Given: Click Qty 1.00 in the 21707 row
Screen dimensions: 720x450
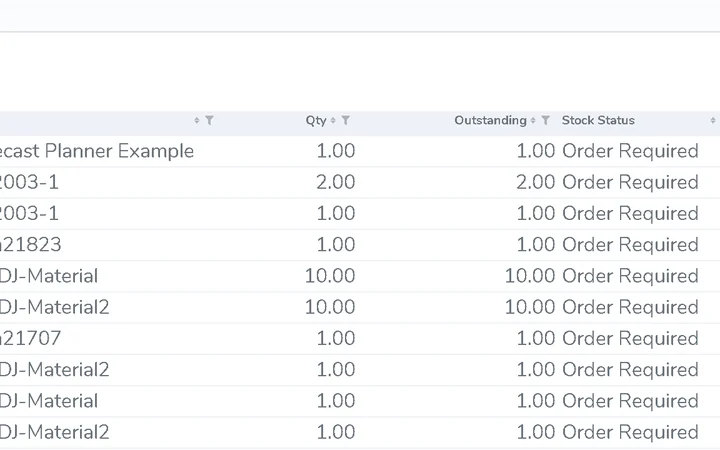Looking at the screenshot, I should tap(336, 338).
